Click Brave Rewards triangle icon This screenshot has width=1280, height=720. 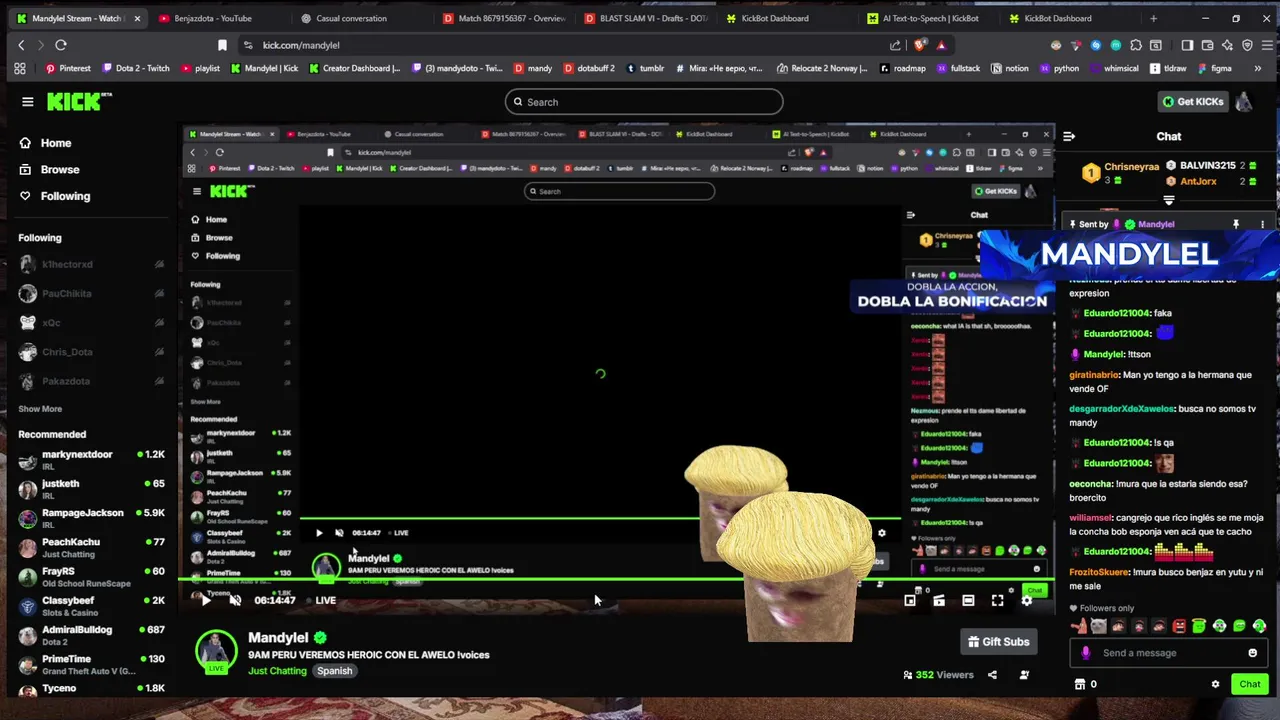941,45
